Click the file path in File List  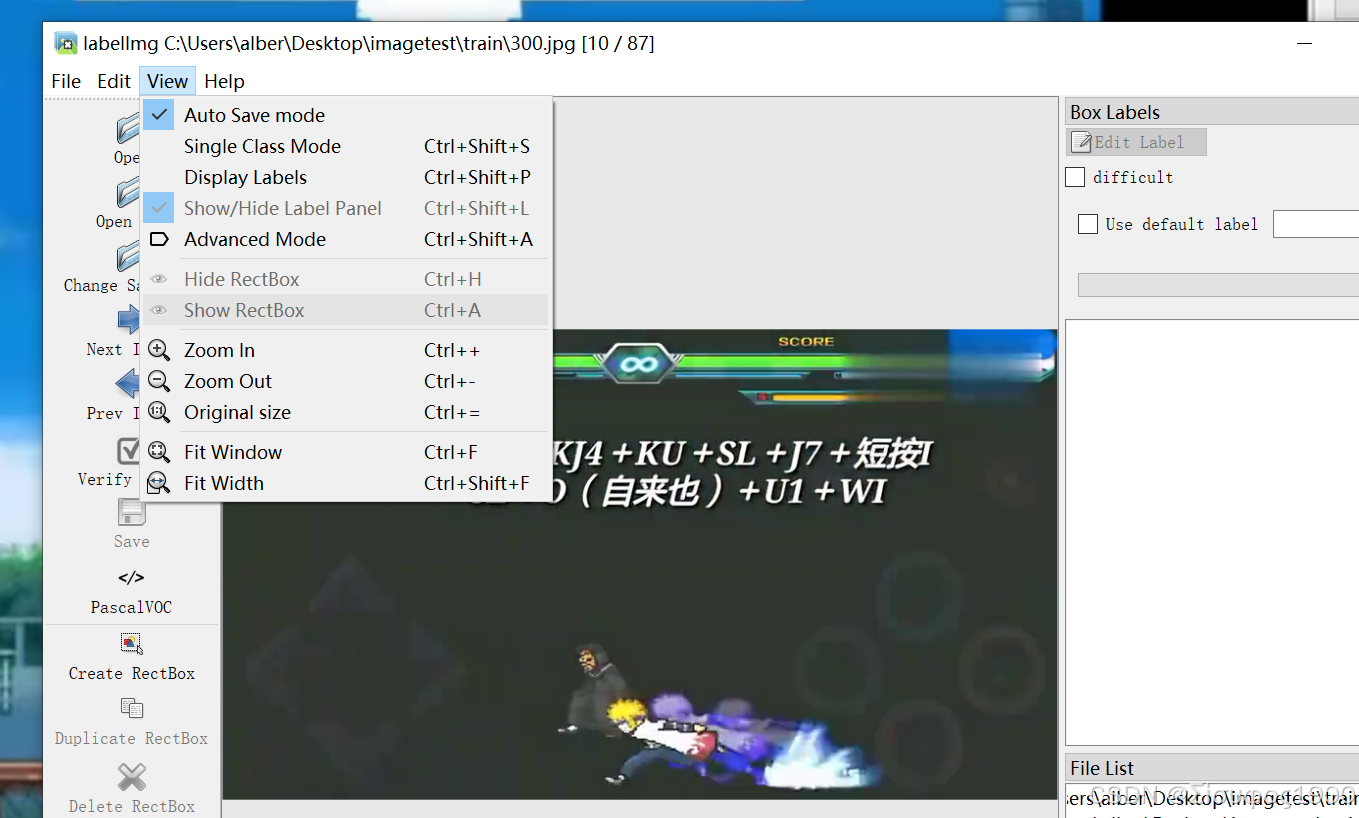(1212, 799)
